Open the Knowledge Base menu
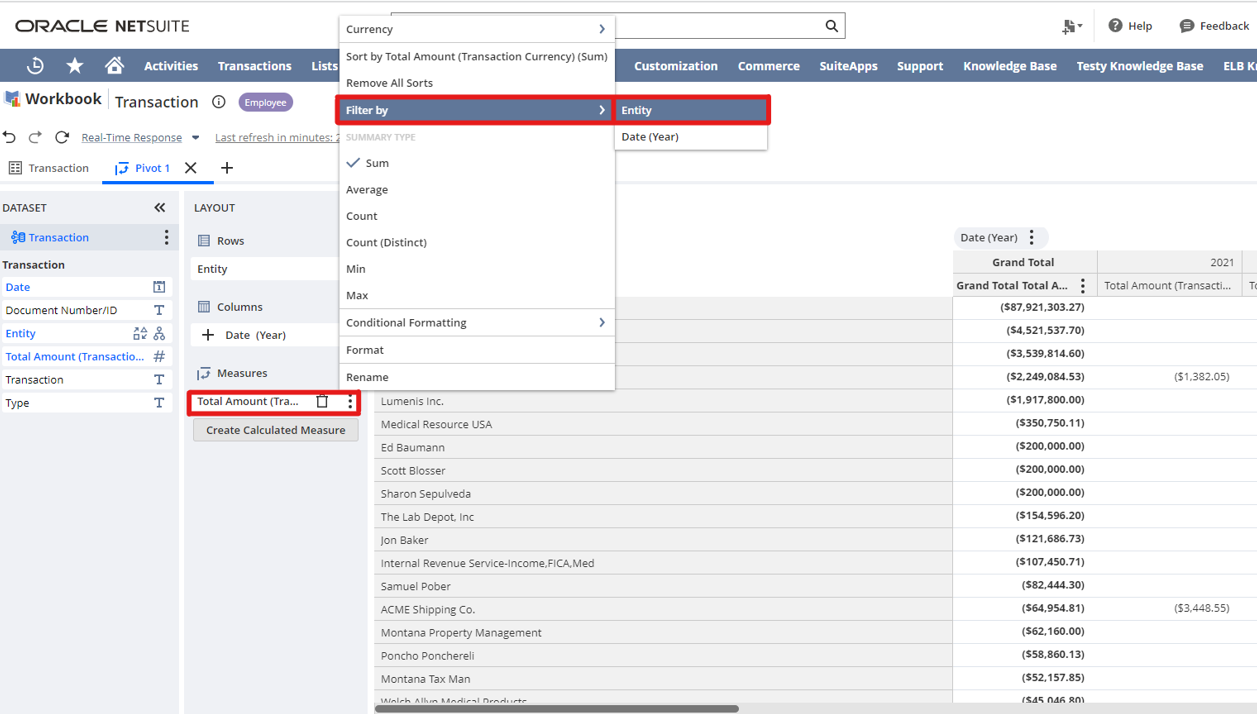1257x714 pixels. (x=1010, y=66)
